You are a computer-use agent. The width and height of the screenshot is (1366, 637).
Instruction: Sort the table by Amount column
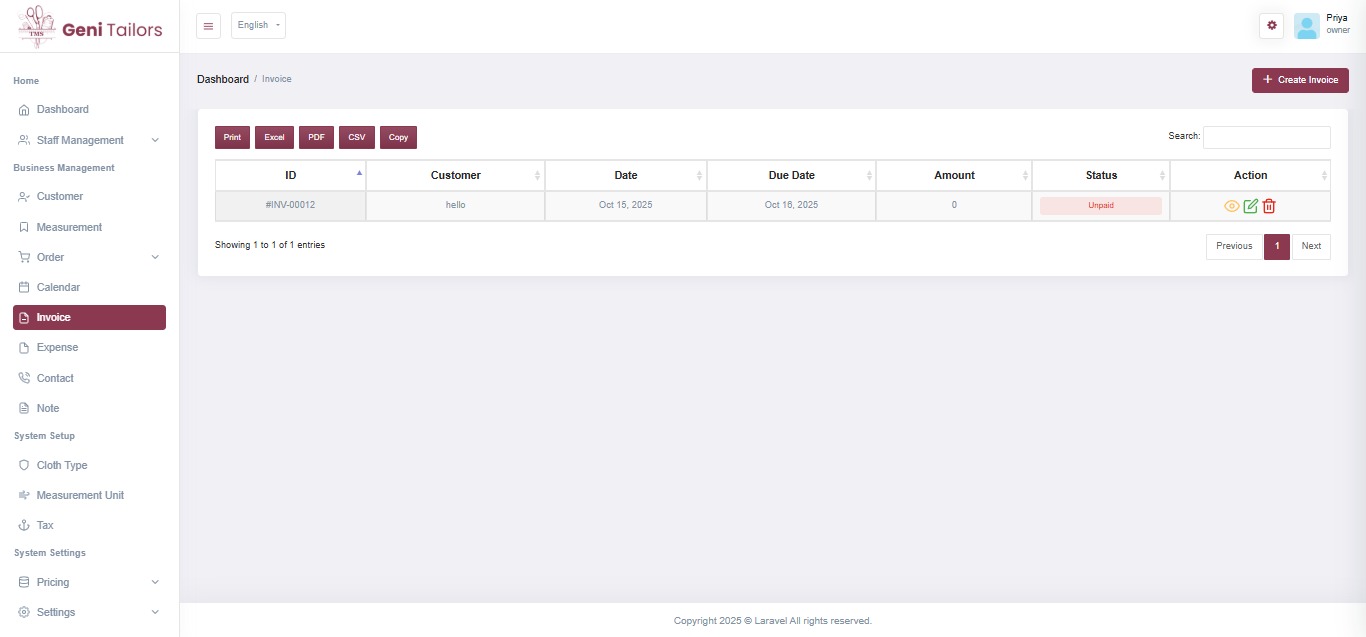click(954, 175)
